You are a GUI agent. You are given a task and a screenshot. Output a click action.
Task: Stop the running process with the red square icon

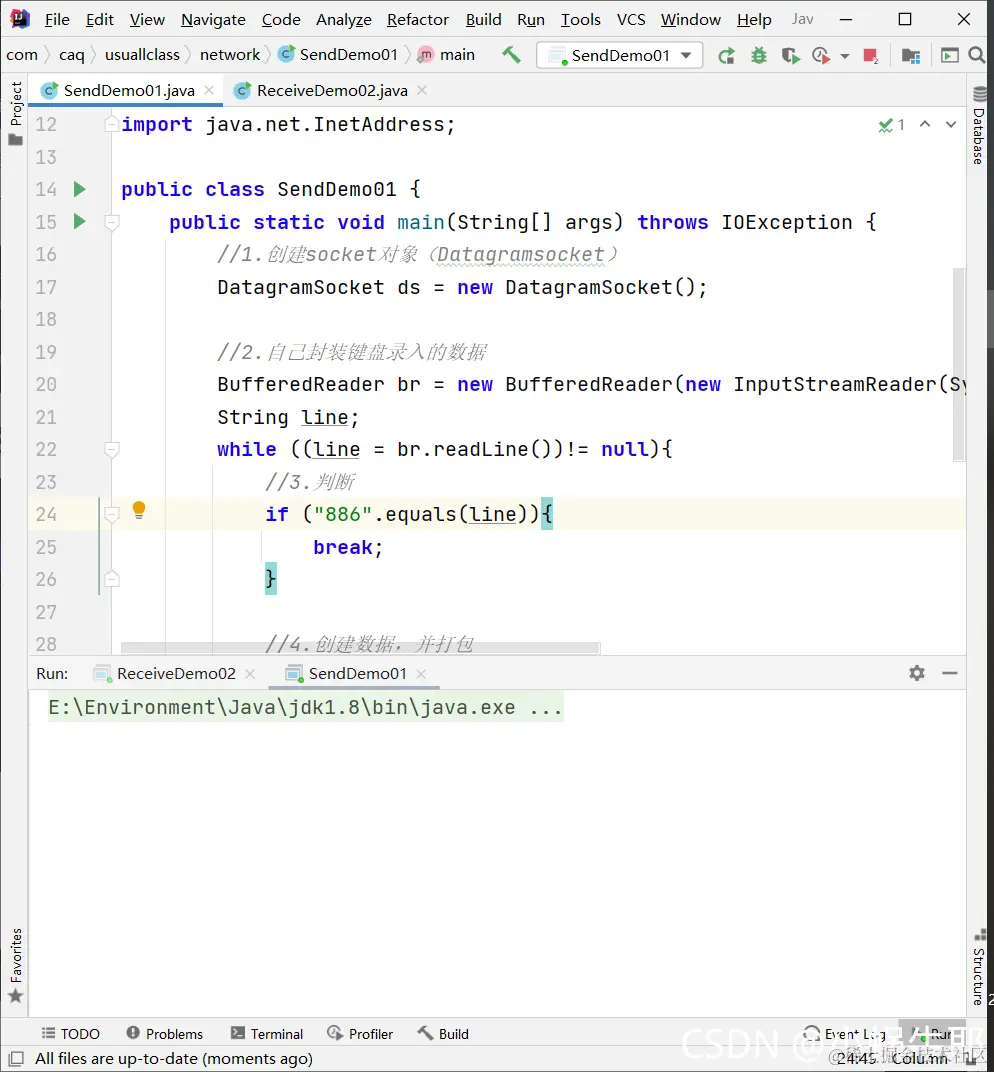(870, 55)
